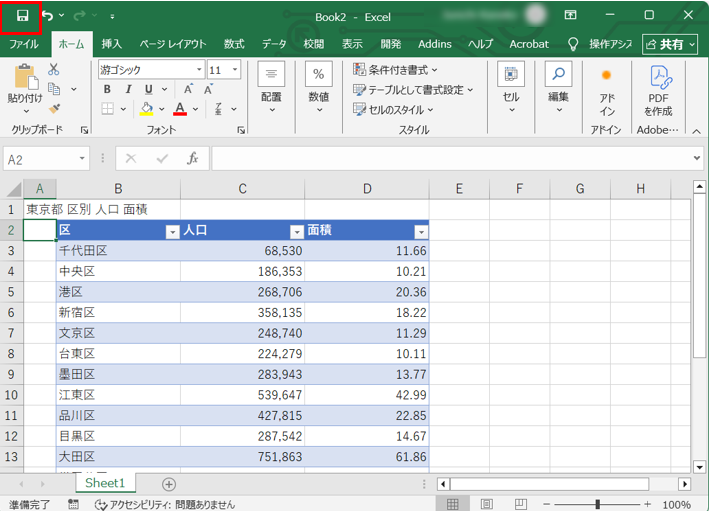This screenshot has width=713, height=511.
Task: Apply yellow fill color bucket
Action: [146, 109]
